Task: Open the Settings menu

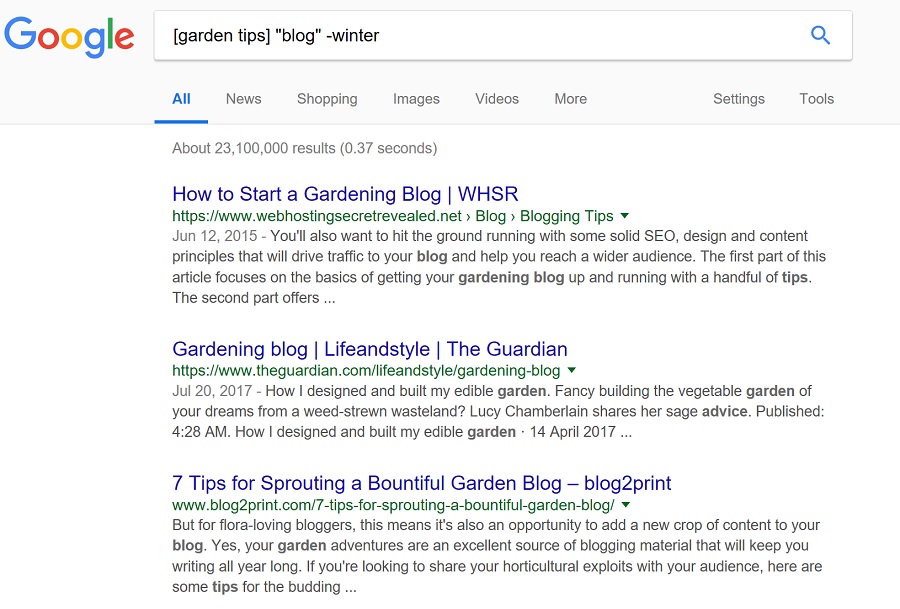Action: 739,99
